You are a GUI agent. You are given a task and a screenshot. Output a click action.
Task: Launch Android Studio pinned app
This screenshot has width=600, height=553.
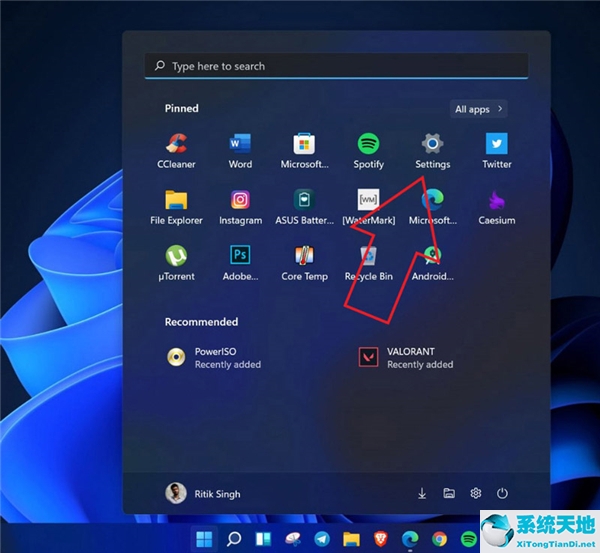coord(433,263)
